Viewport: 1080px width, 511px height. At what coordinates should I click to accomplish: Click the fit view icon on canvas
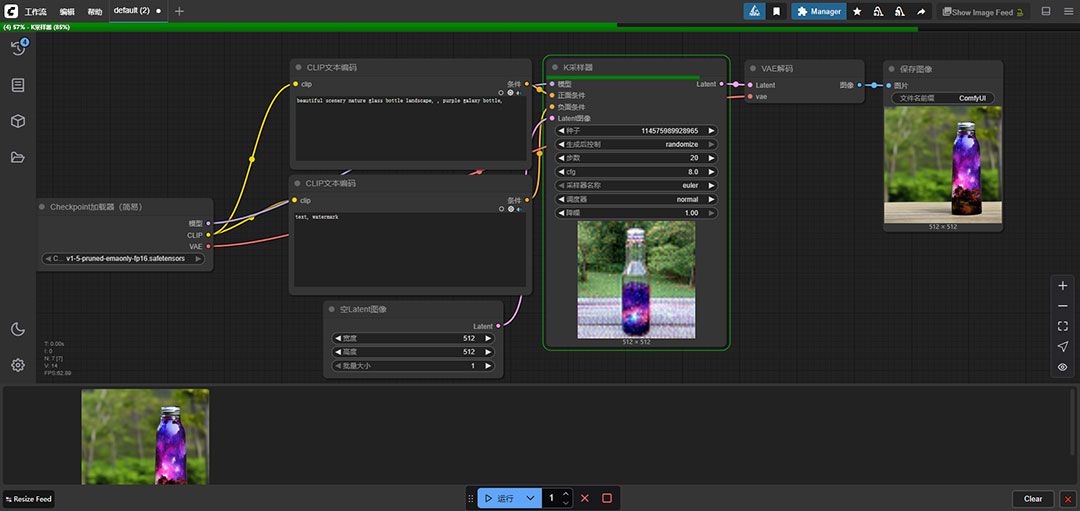pos(1062,326)
